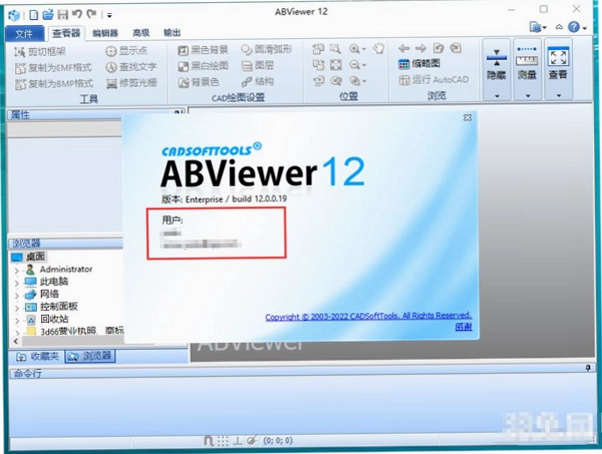Select the 修剪光栅 tool
The image size is (602, 454).
(131, 83)
